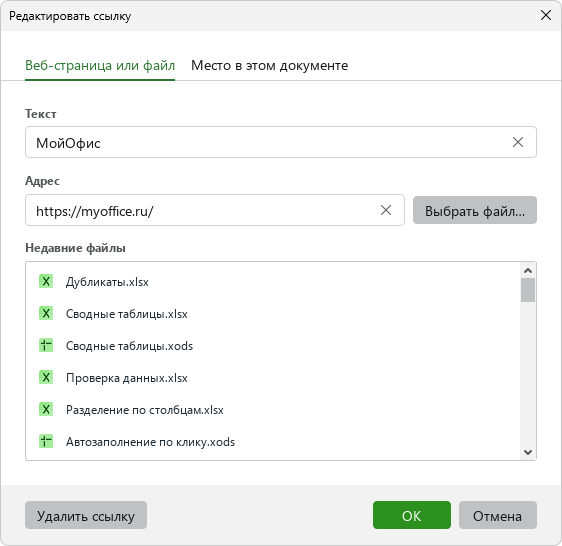
Task: Select the file name Дубликаты.xlsx
Action: pyautogui.click(x=107, y=282)
